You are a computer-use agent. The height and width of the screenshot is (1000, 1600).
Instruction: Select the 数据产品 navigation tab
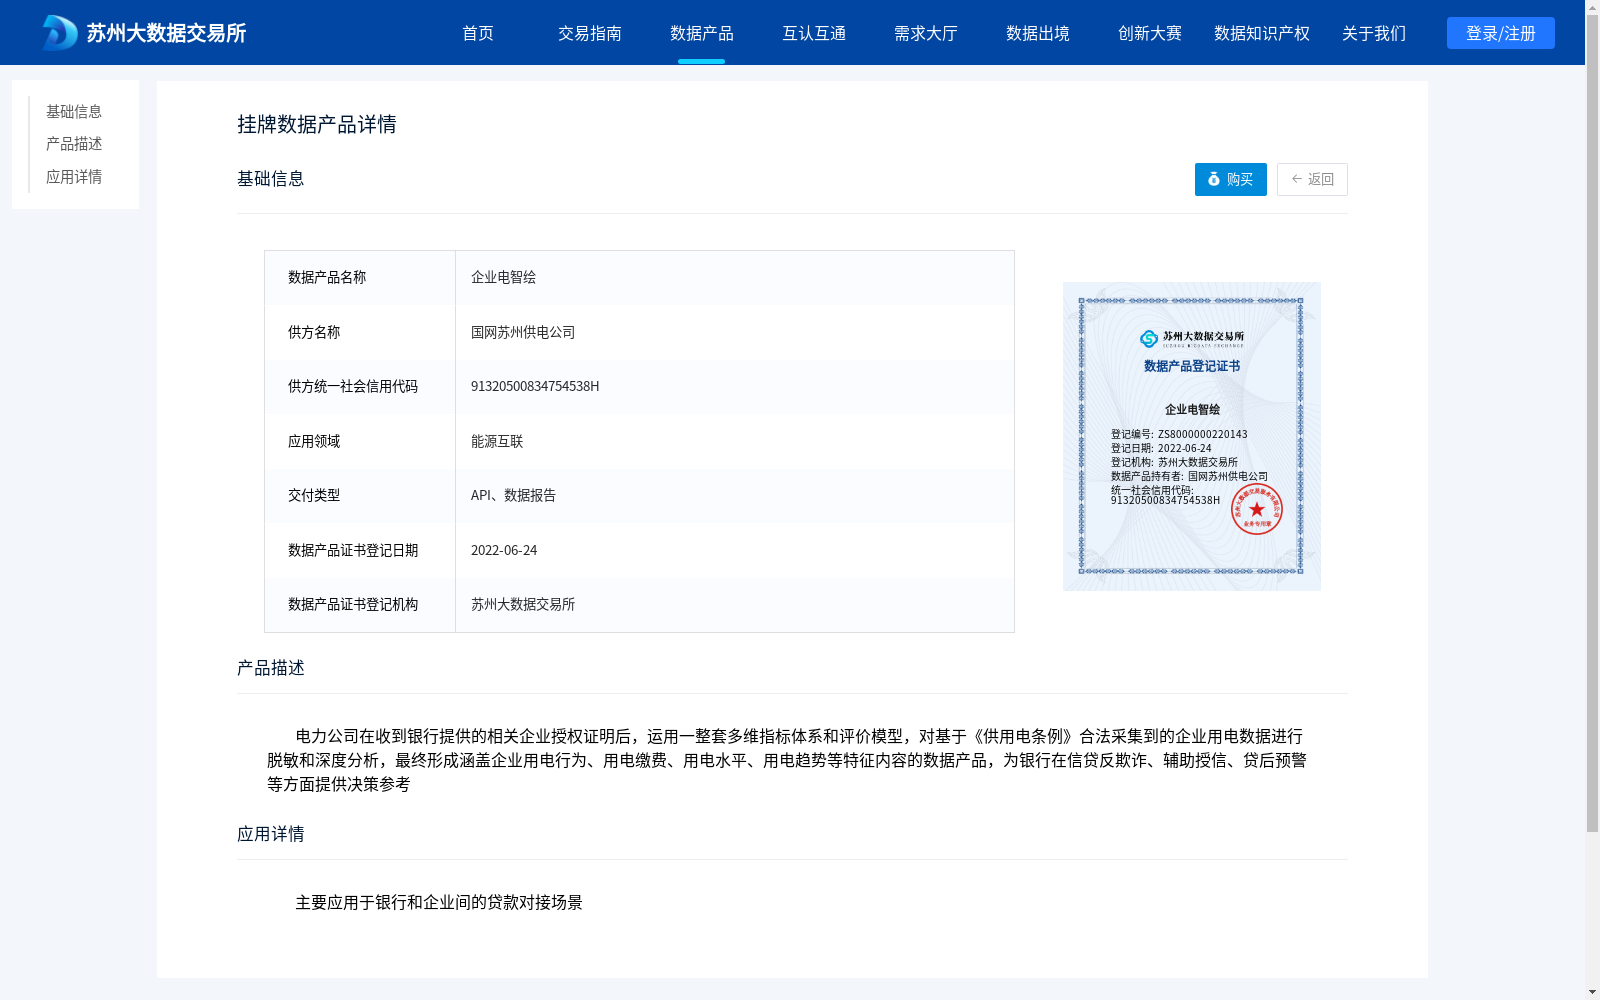pyautogui.click(x=702, y=33)
